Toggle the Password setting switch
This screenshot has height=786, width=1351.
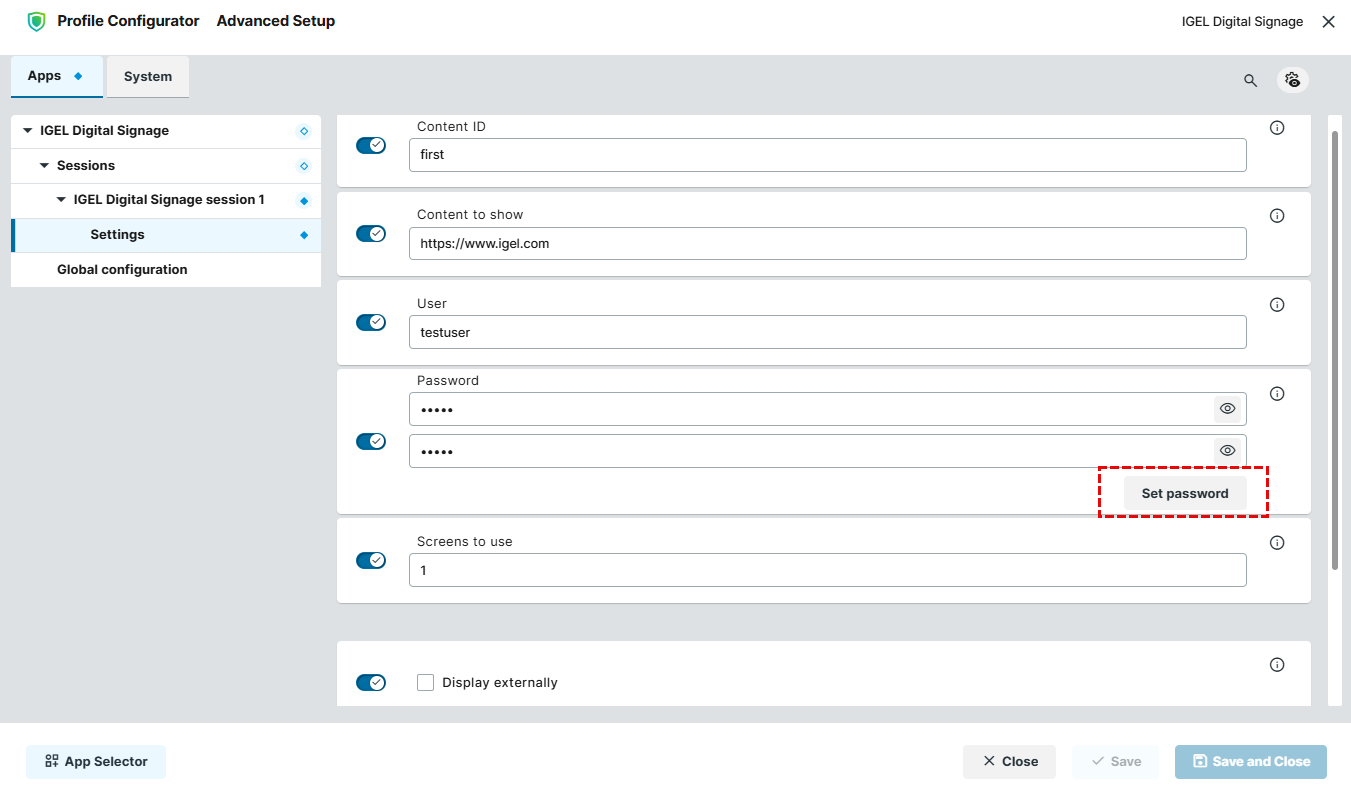click(371, 442)
